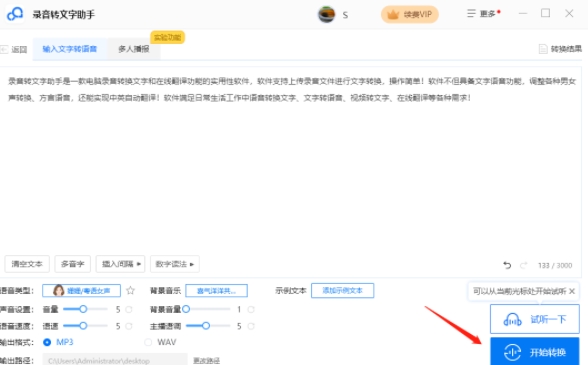This screenshot has width=588, height=365.
Task: Go back with the 返回 arrow
Action: pos(14,49)
